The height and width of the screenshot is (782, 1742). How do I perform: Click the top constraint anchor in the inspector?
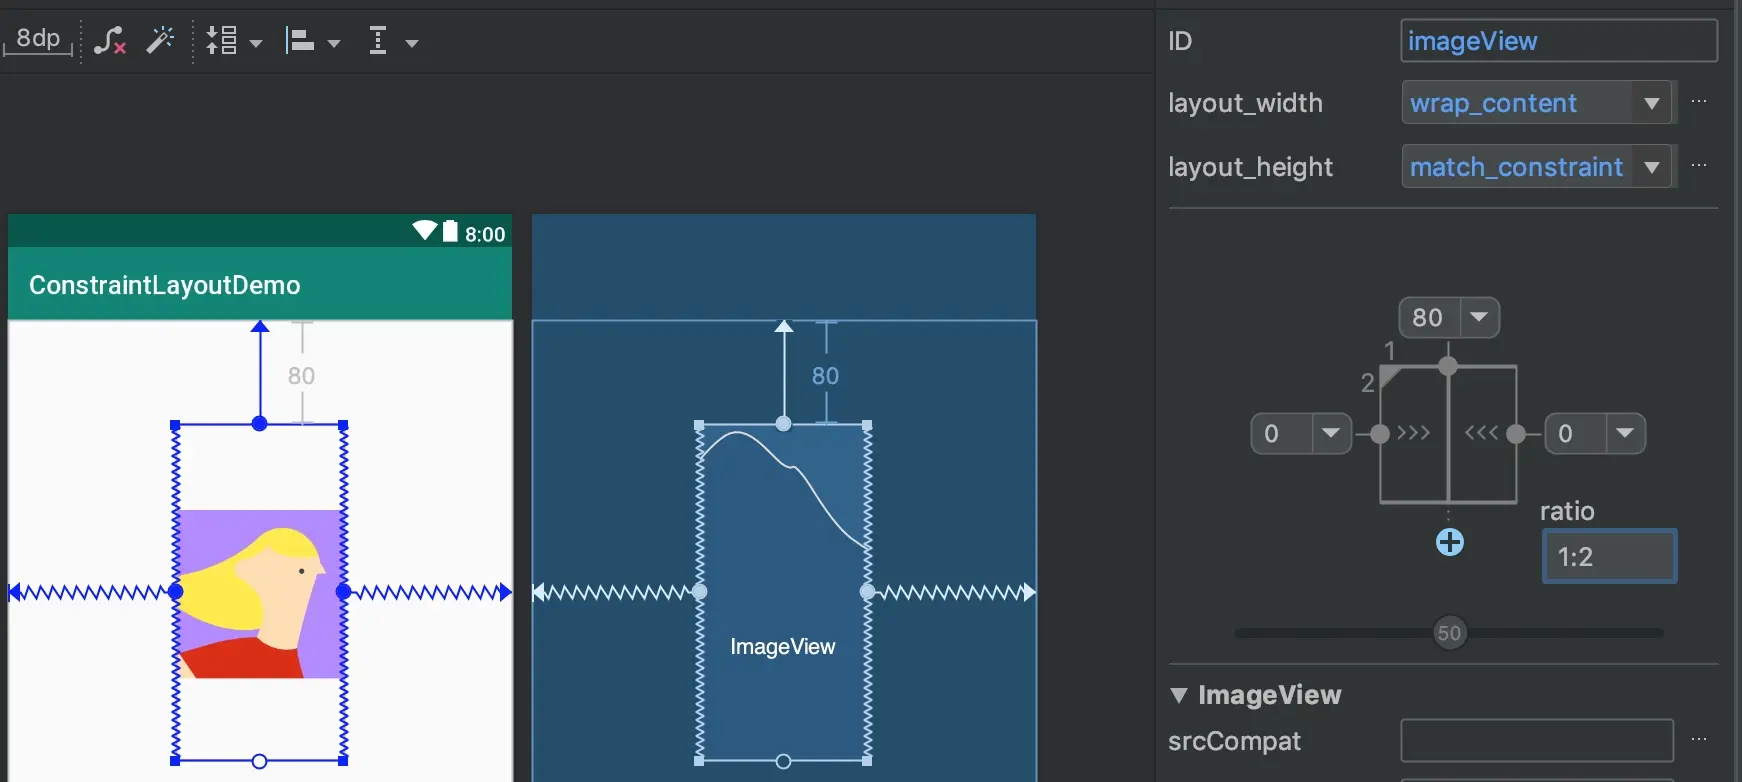[x=1448, y=367]
